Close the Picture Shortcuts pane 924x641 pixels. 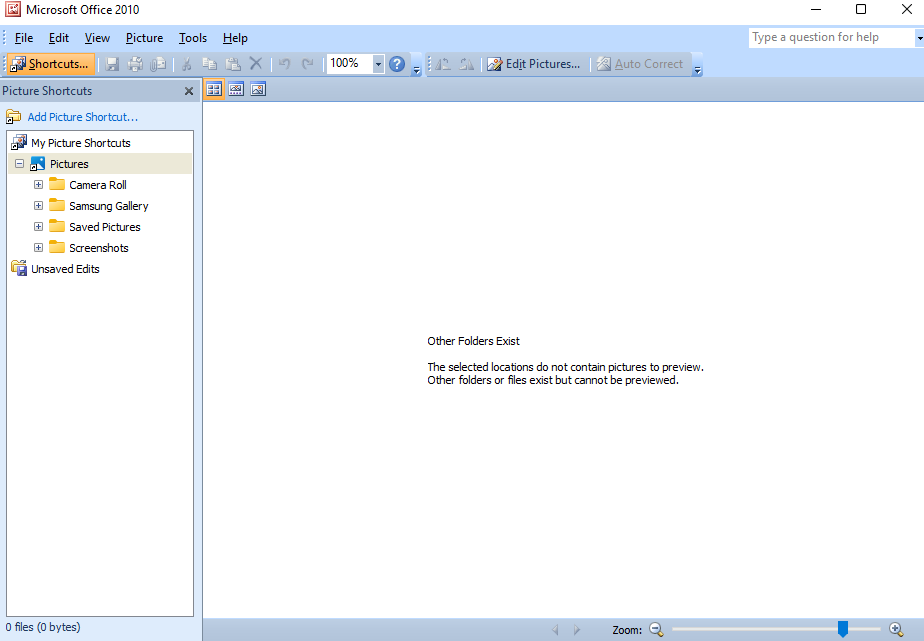pos(189,91)
